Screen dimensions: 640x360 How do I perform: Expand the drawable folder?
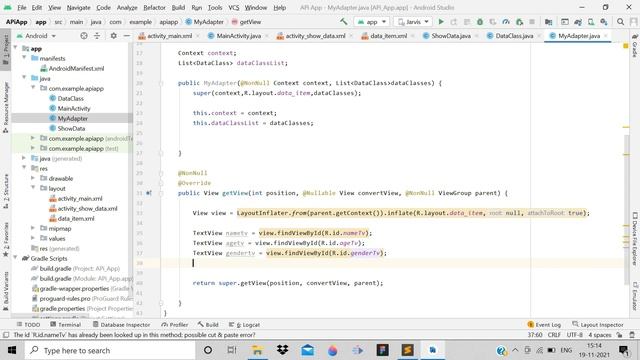click(x=33, y=178)
